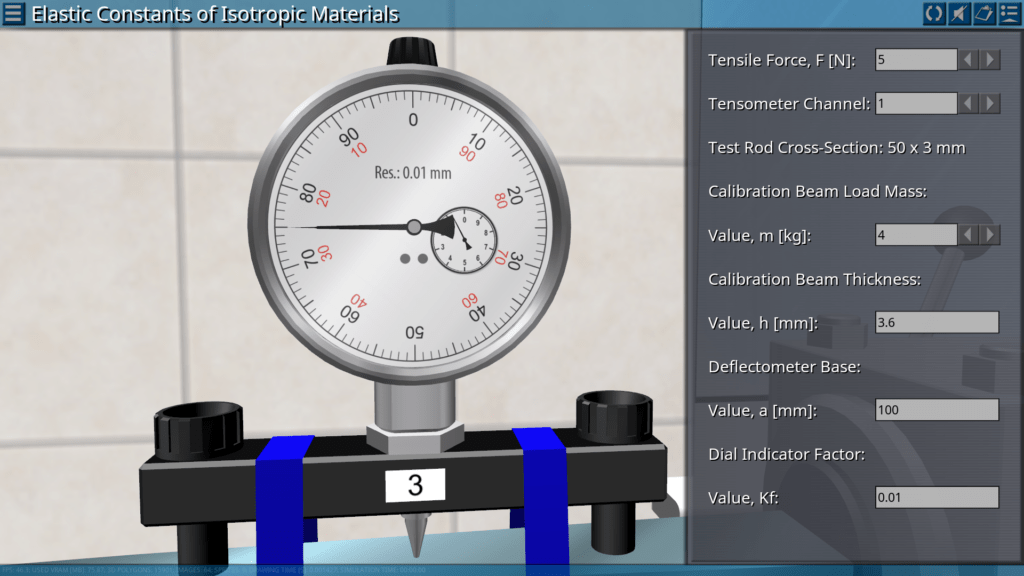
Task: Increase Tensile Force with right arrow
Action: 990,60
